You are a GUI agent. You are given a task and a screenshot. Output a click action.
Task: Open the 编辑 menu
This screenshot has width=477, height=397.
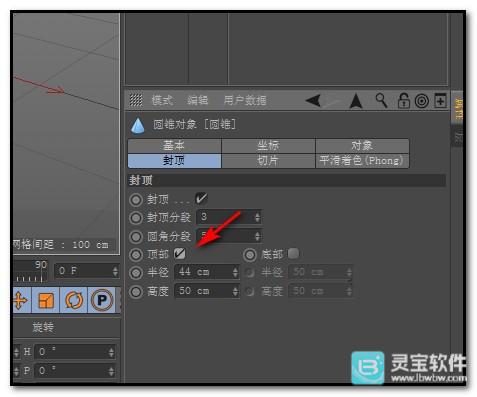(x=197, y=100)
